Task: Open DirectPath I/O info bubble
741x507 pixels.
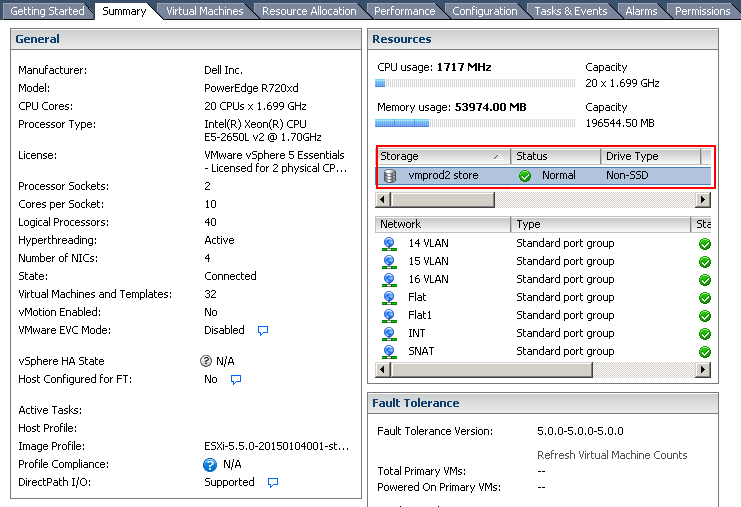Action: pos(273,482)
